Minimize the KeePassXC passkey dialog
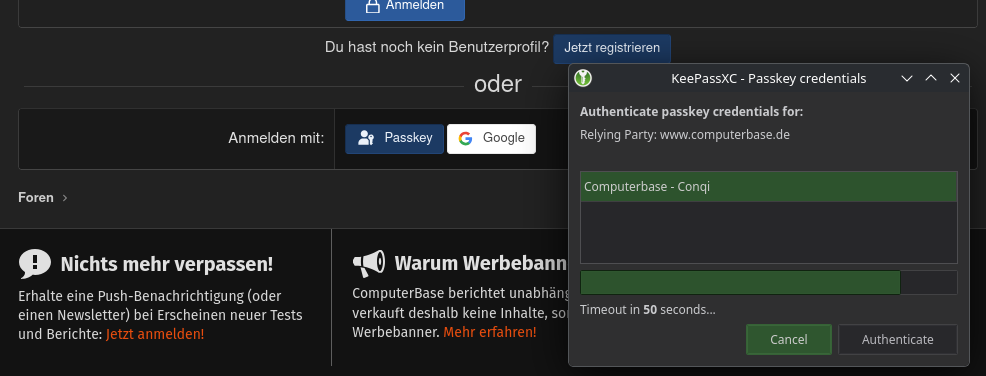The image size is (986, 376). point(907,79)
